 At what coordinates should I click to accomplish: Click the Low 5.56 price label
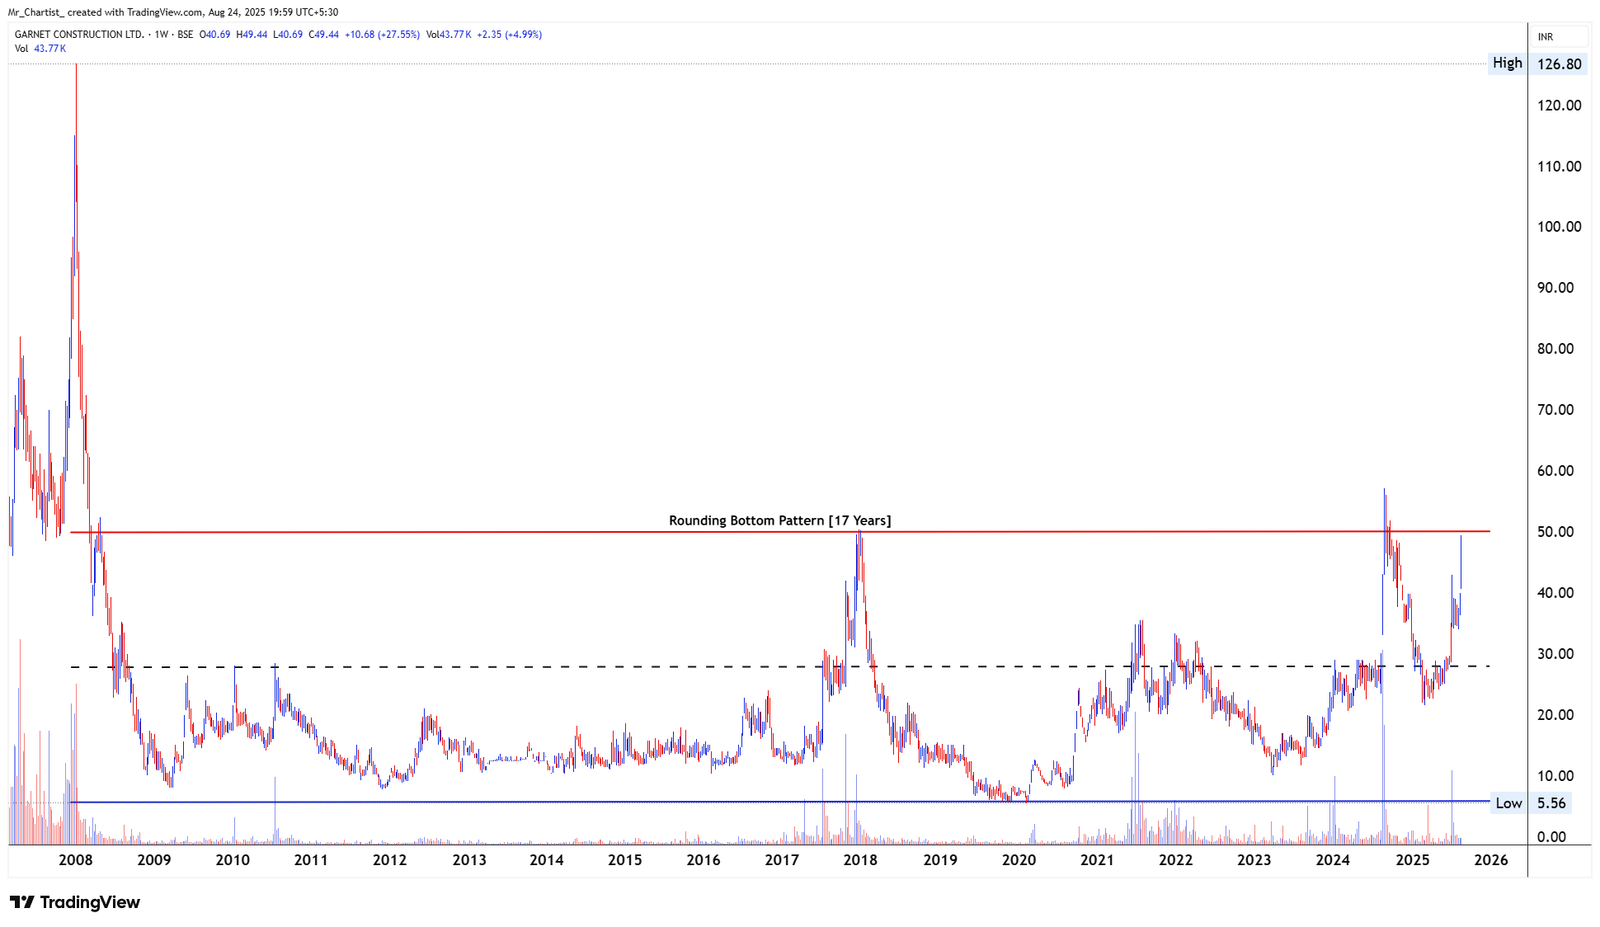click(x=1552, y=803)
